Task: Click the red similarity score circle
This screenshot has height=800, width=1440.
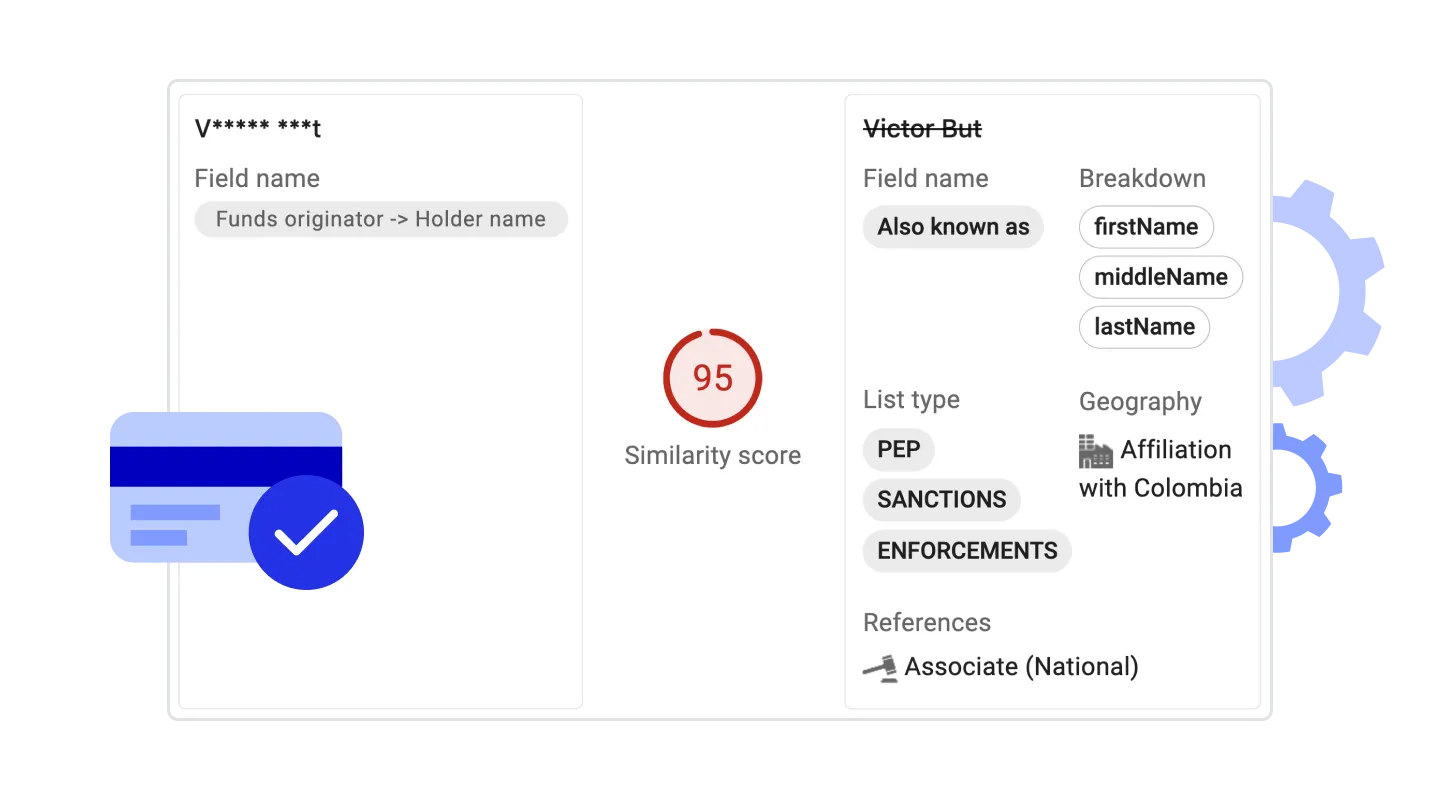Action: click(x=713, y=378)
